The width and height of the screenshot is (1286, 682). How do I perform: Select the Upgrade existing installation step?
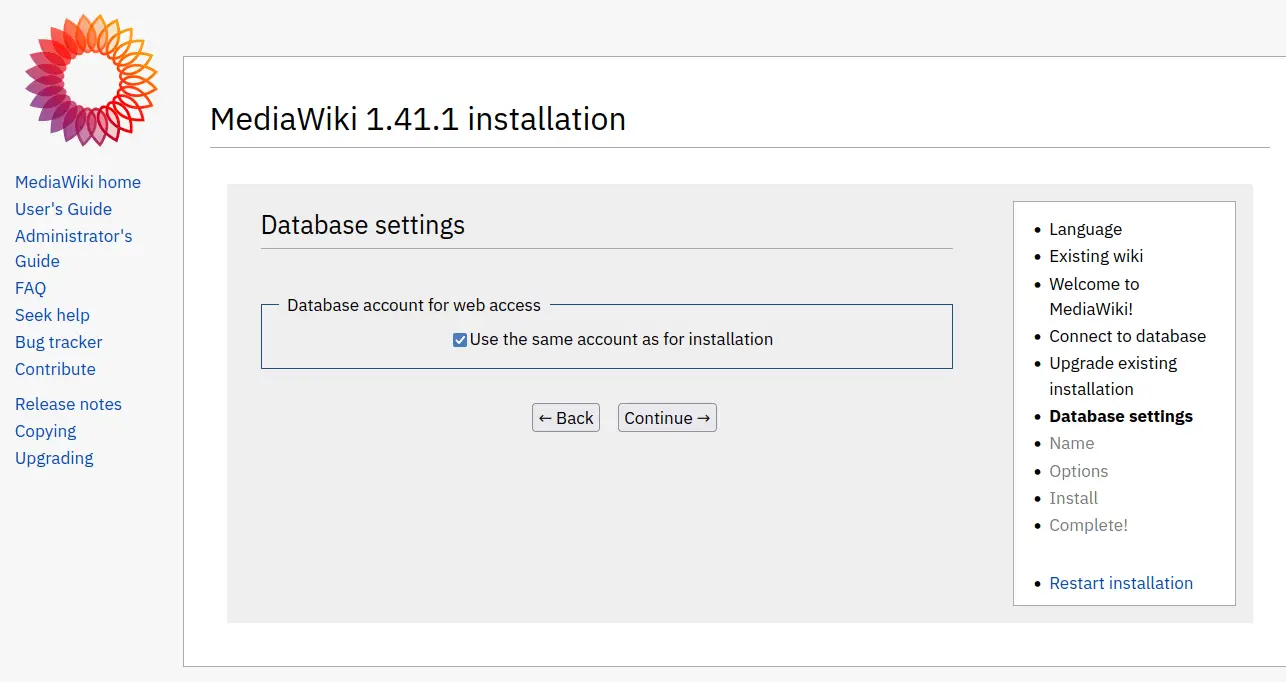pos(1113,376)
